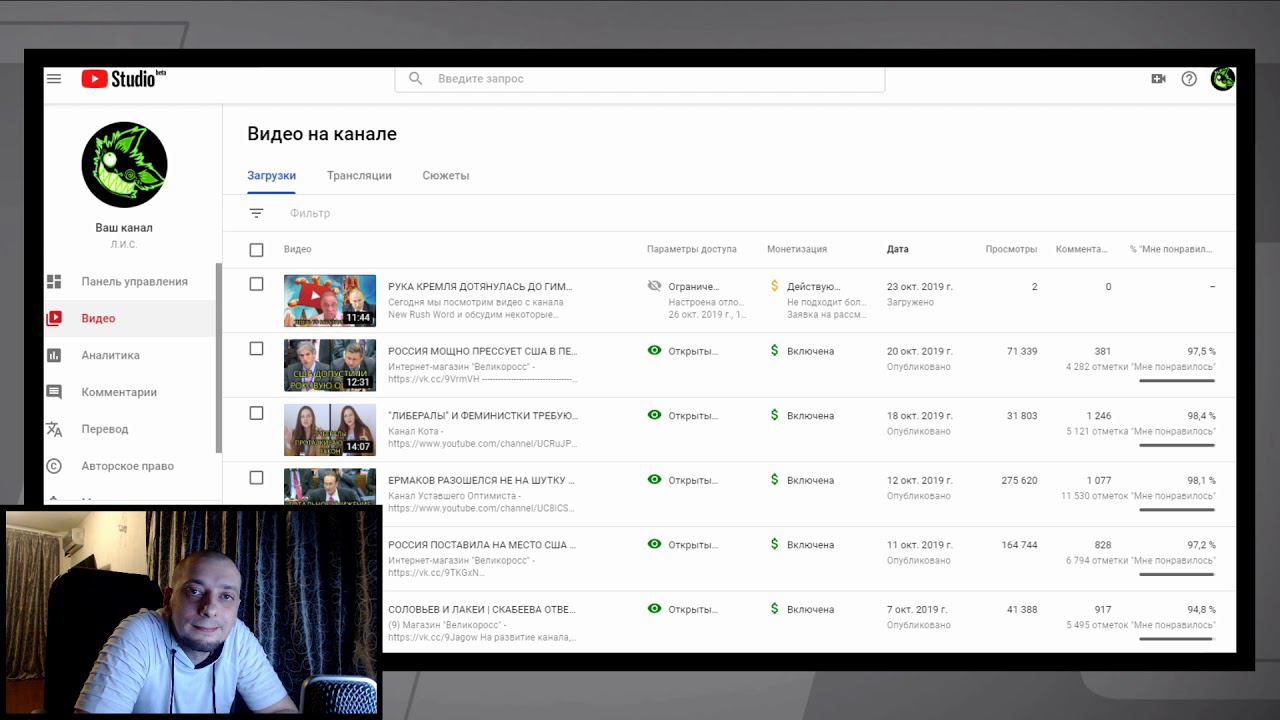Click the Введите запрос search field

[x=640, y=79]
